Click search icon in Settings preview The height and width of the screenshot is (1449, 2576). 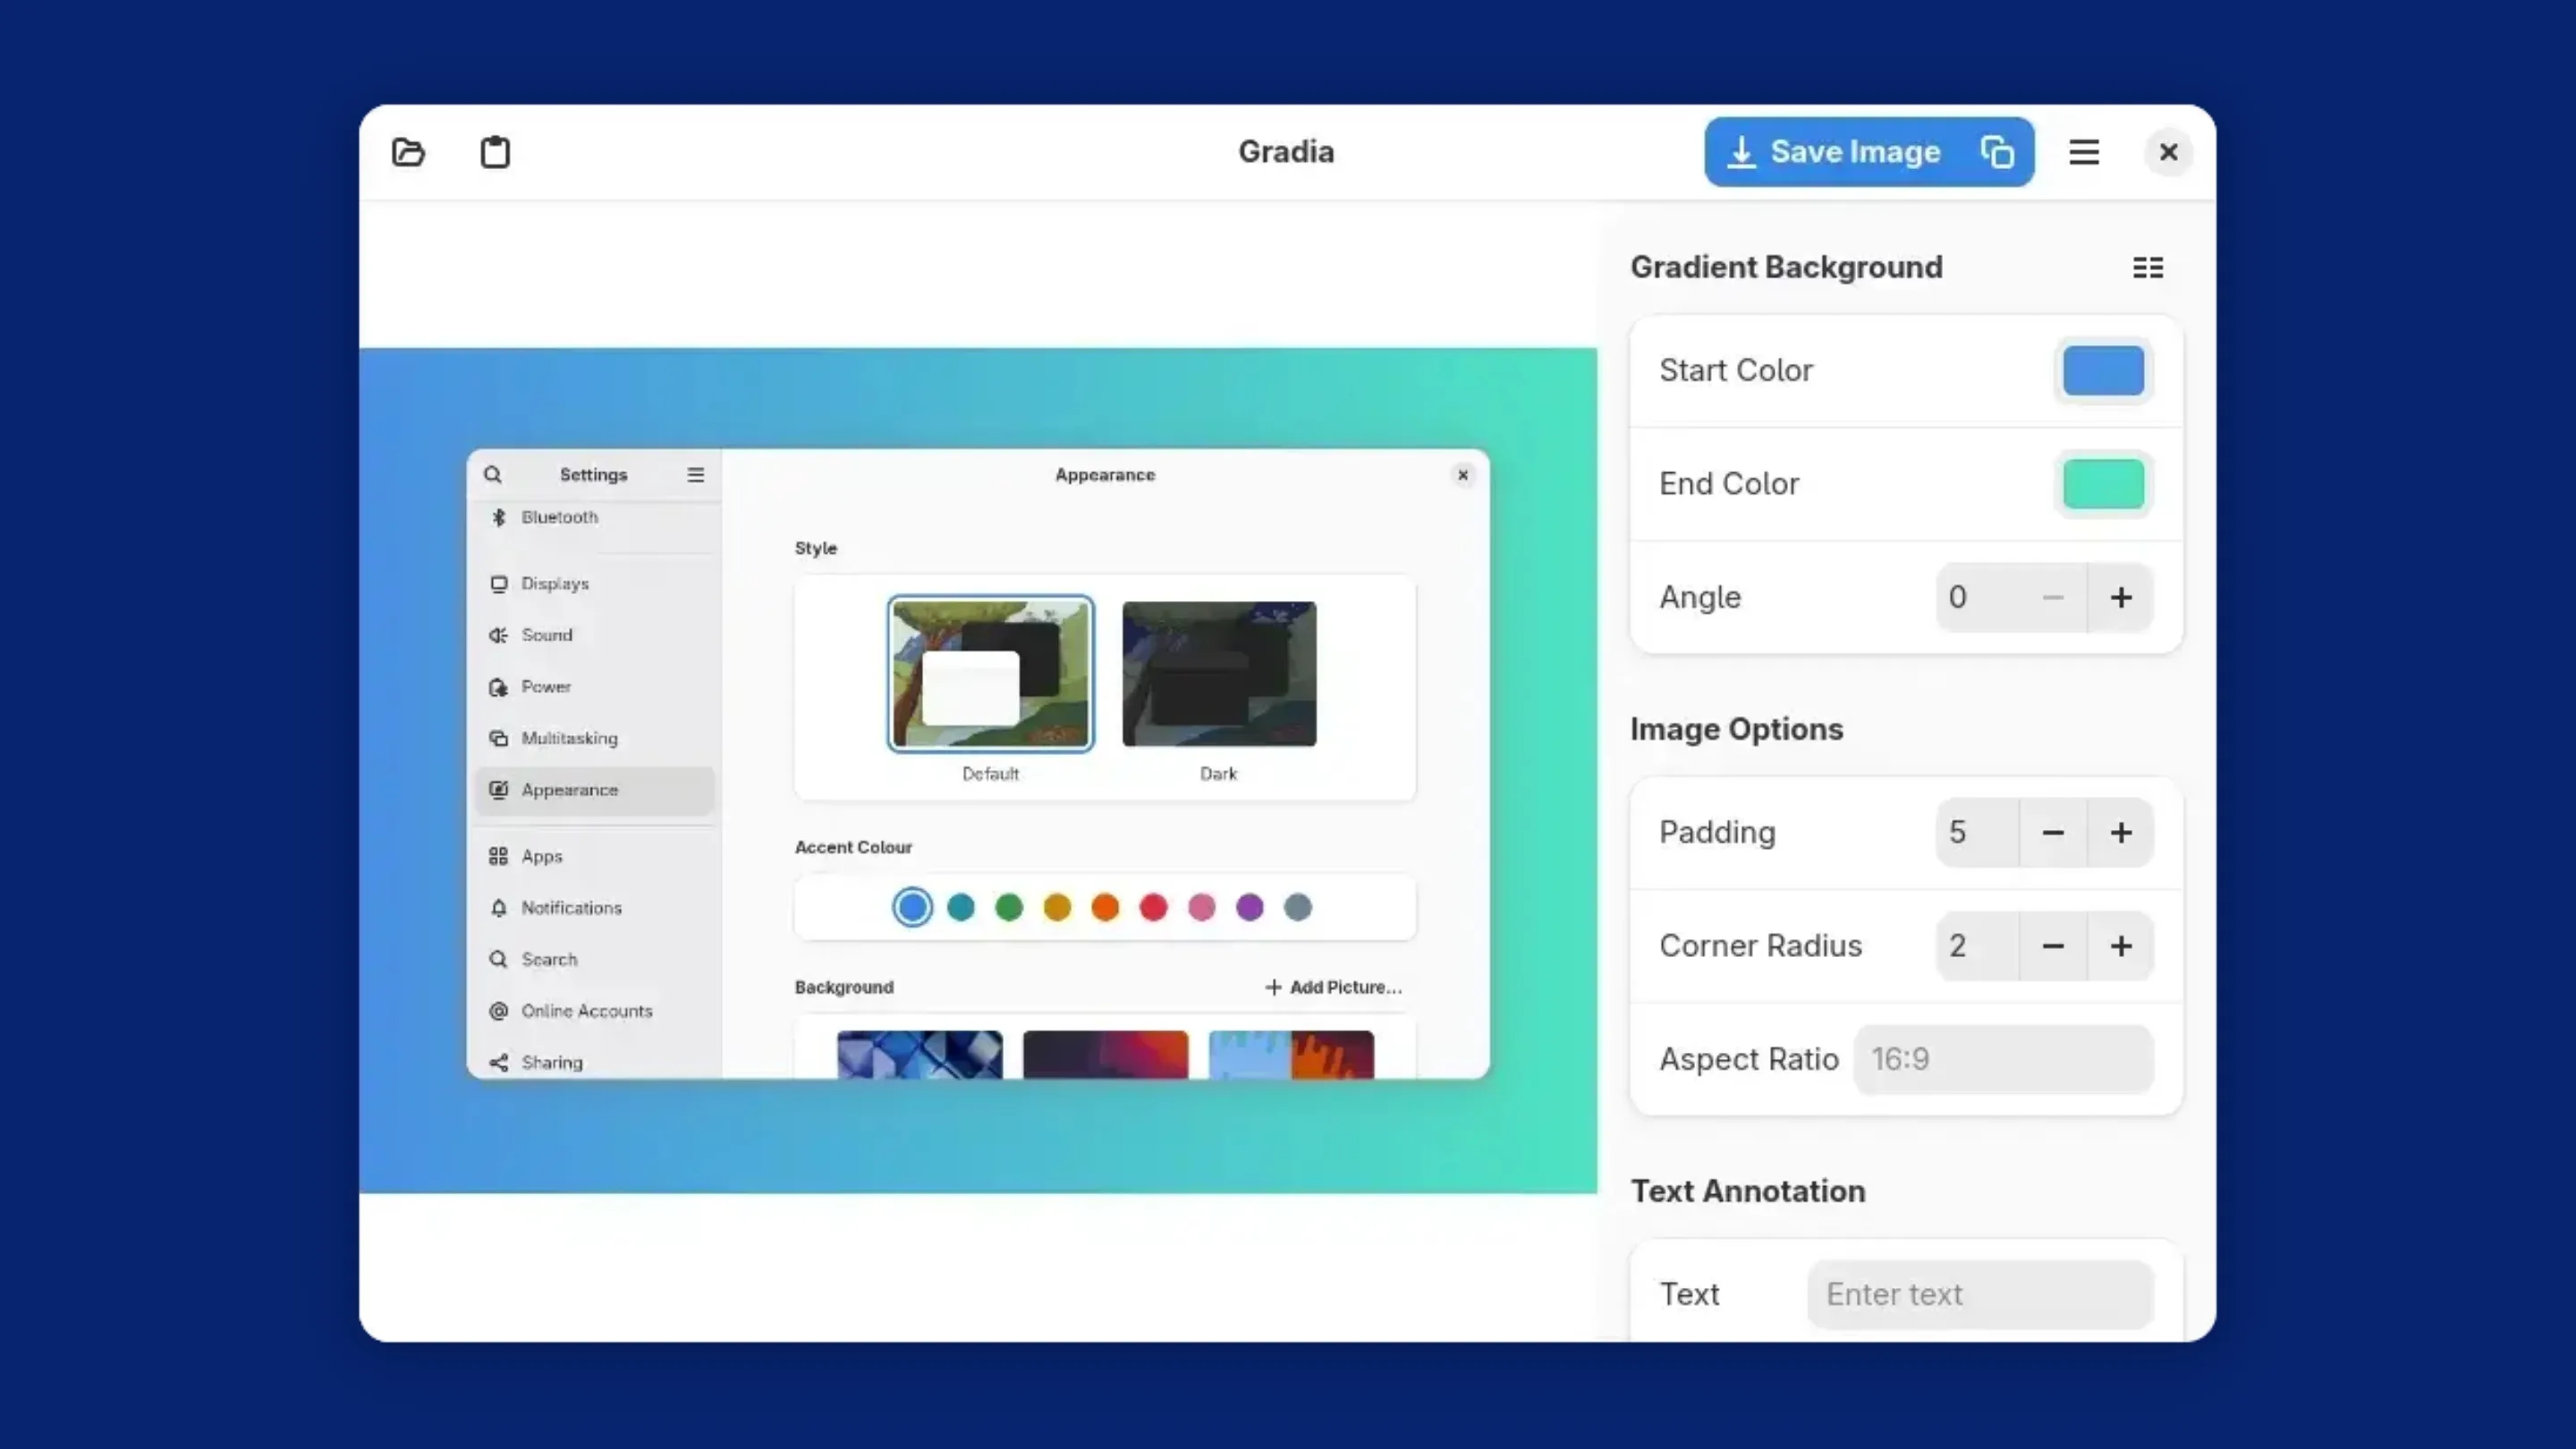click(x=493, y=475)
